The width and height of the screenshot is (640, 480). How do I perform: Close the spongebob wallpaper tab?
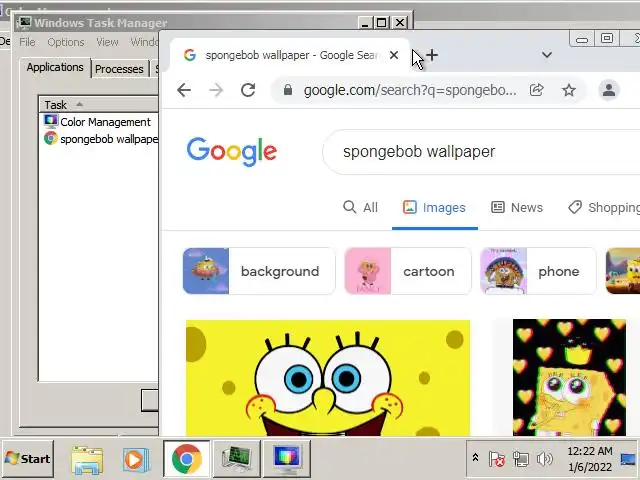[x=394, y=55]
